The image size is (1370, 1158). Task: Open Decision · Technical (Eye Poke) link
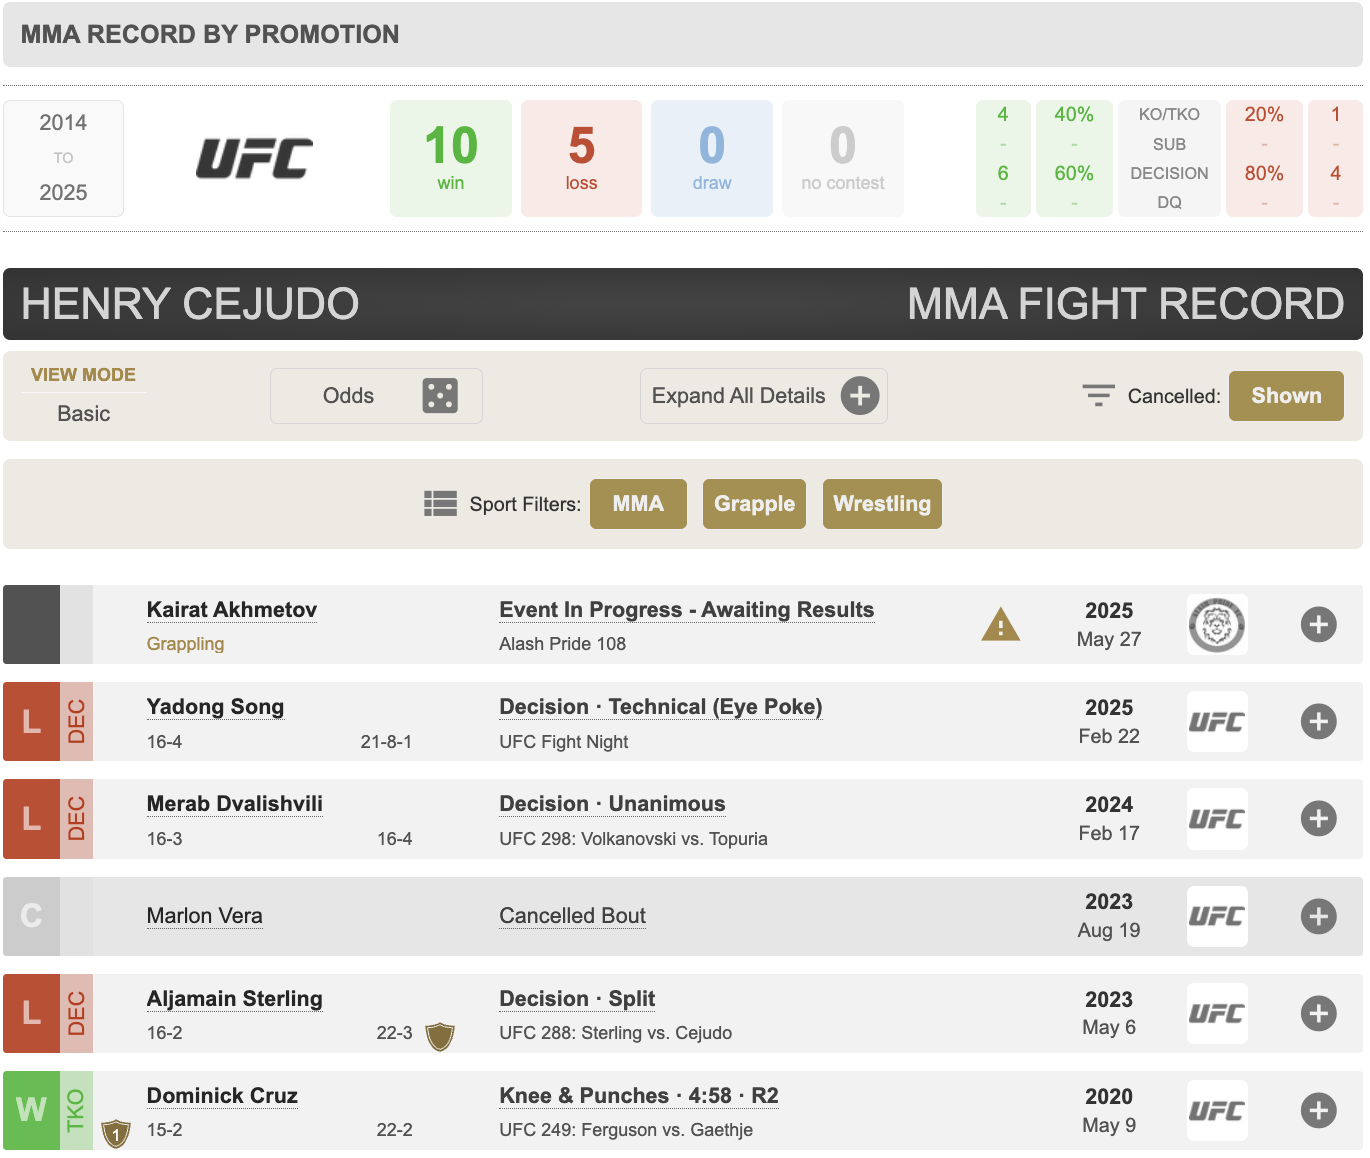[661, 707]
